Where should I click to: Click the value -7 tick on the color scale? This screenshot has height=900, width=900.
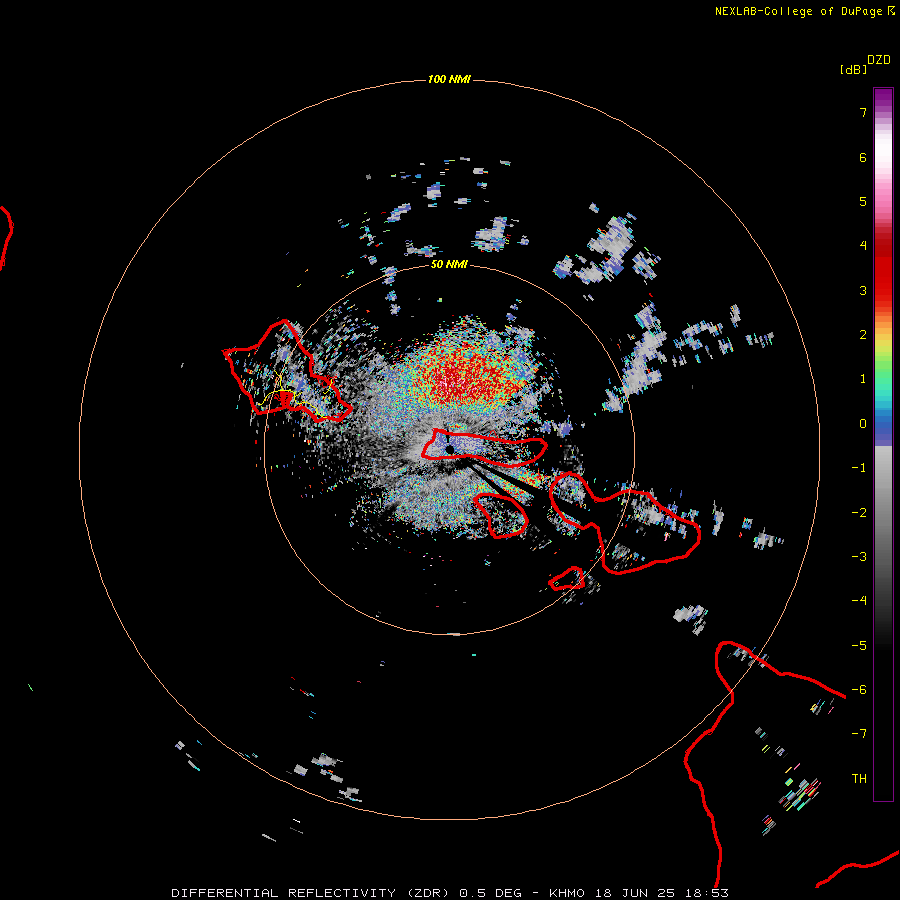[x=859, y=734]
